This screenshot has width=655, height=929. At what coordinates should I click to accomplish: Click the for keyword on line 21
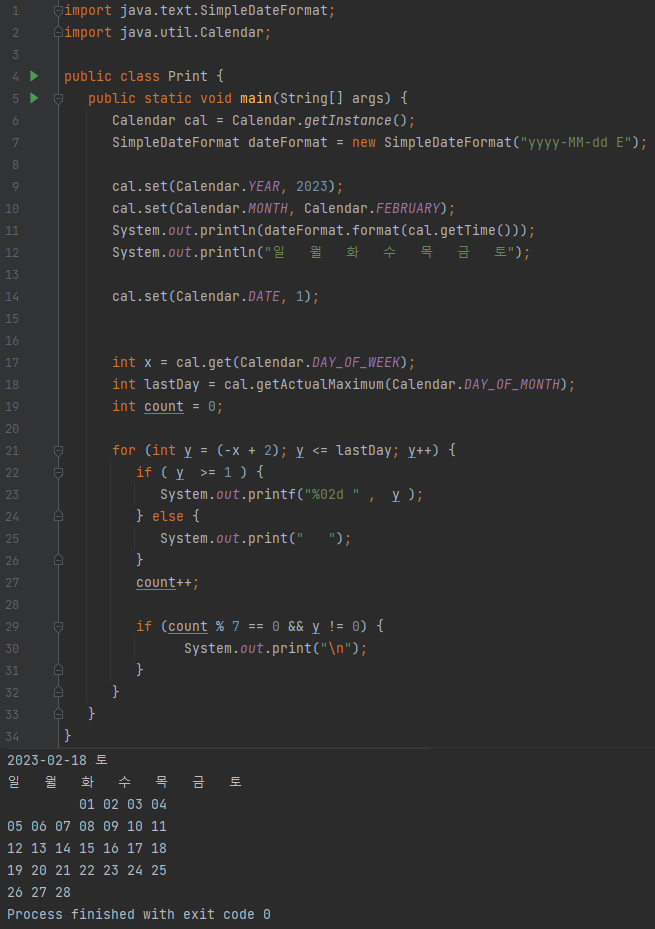[124, 450]
